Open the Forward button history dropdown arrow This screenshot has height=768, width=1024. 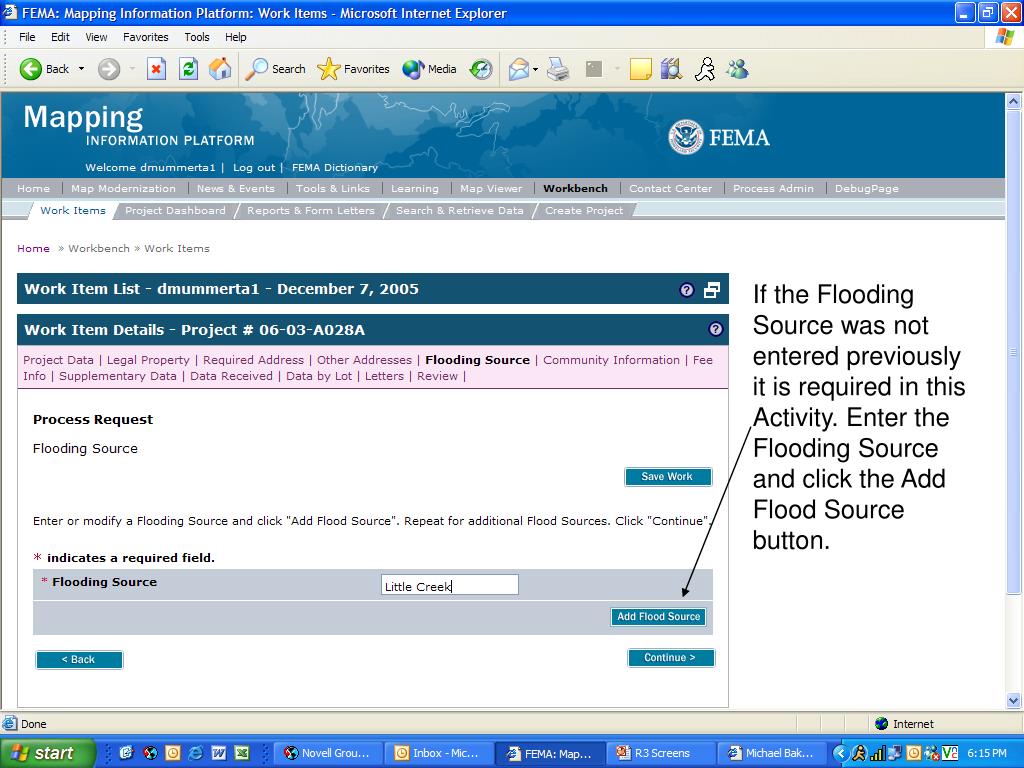(x=132, y=69)
